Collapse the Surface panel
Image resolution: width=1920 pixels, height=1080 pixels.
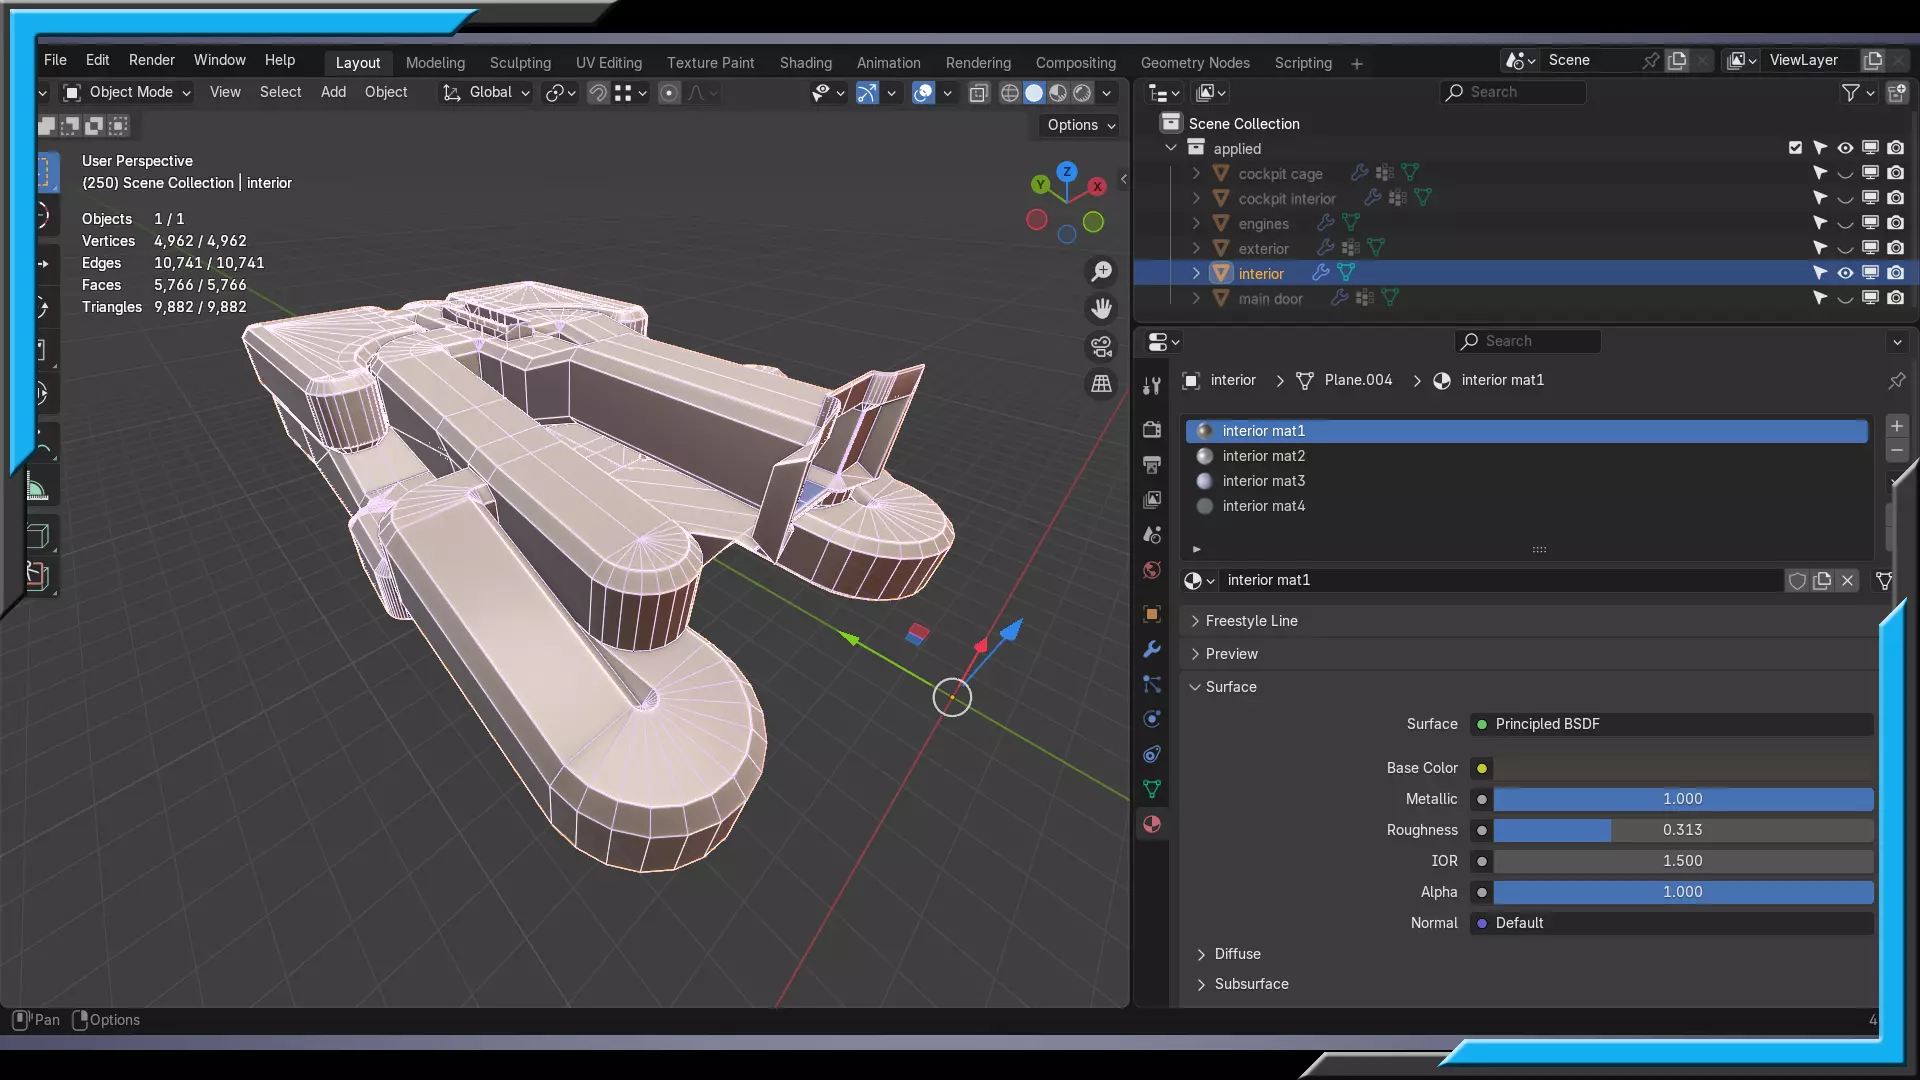pyautogui.click(x=1195, y=687)
